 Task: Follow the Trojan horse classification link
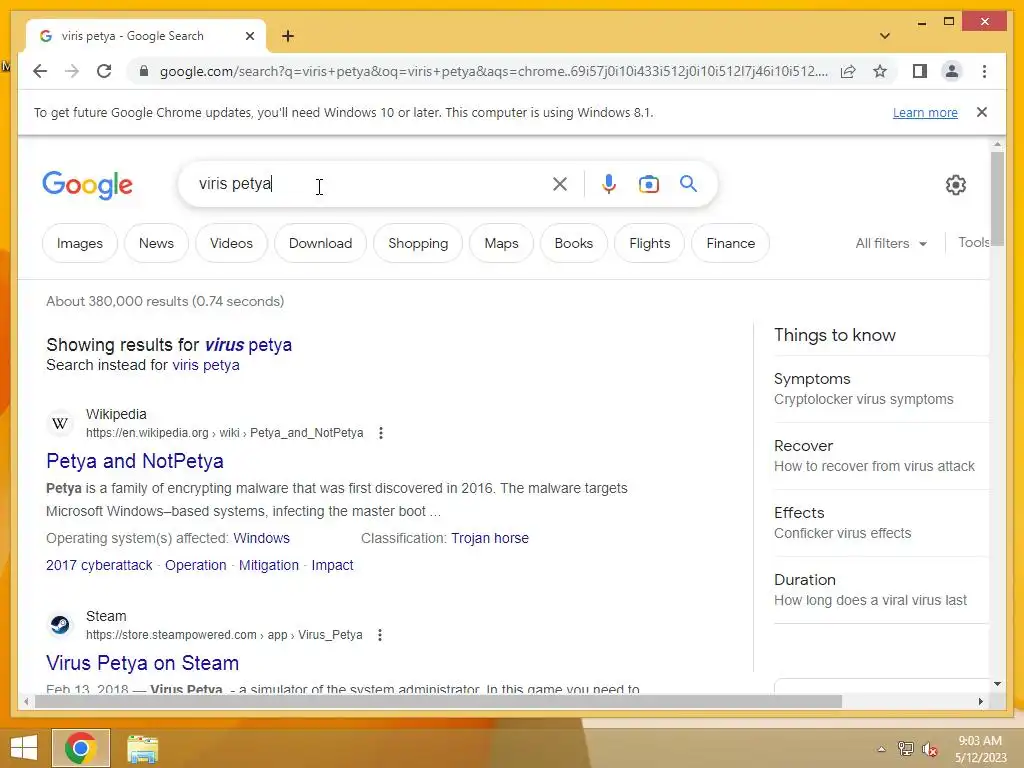coord(490,538)
